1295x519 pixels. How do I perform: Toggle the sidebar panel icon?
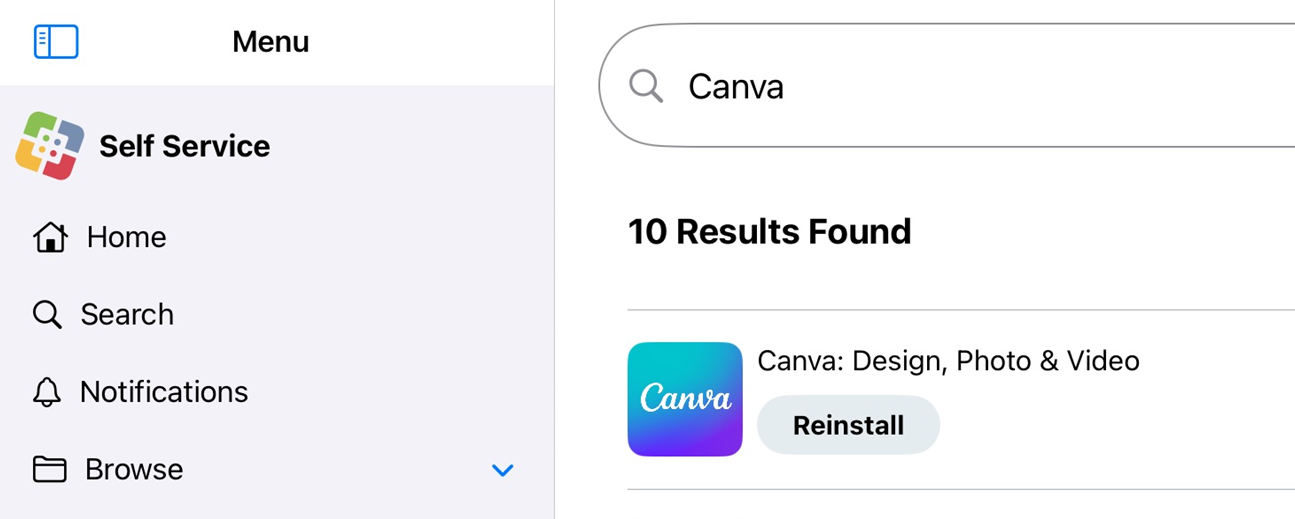click(x=56, y=42)
